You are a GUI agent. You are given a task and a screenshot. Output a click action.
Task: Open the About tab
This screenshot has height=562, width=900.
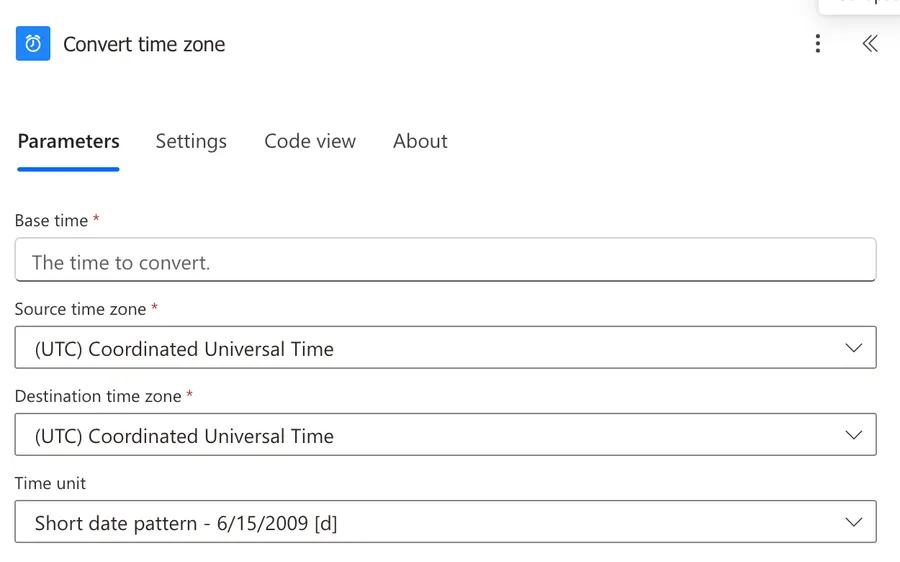tap(420, 141)
